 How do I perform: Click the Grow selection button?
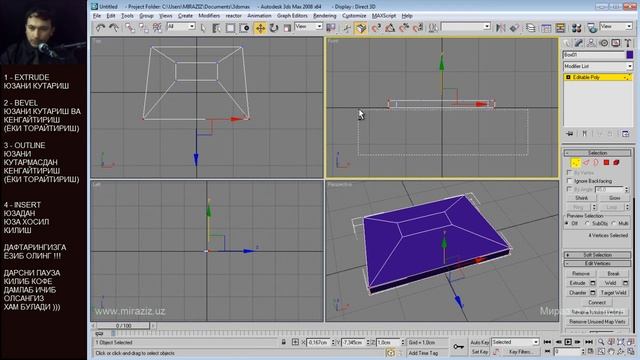(x=614, y=198)
